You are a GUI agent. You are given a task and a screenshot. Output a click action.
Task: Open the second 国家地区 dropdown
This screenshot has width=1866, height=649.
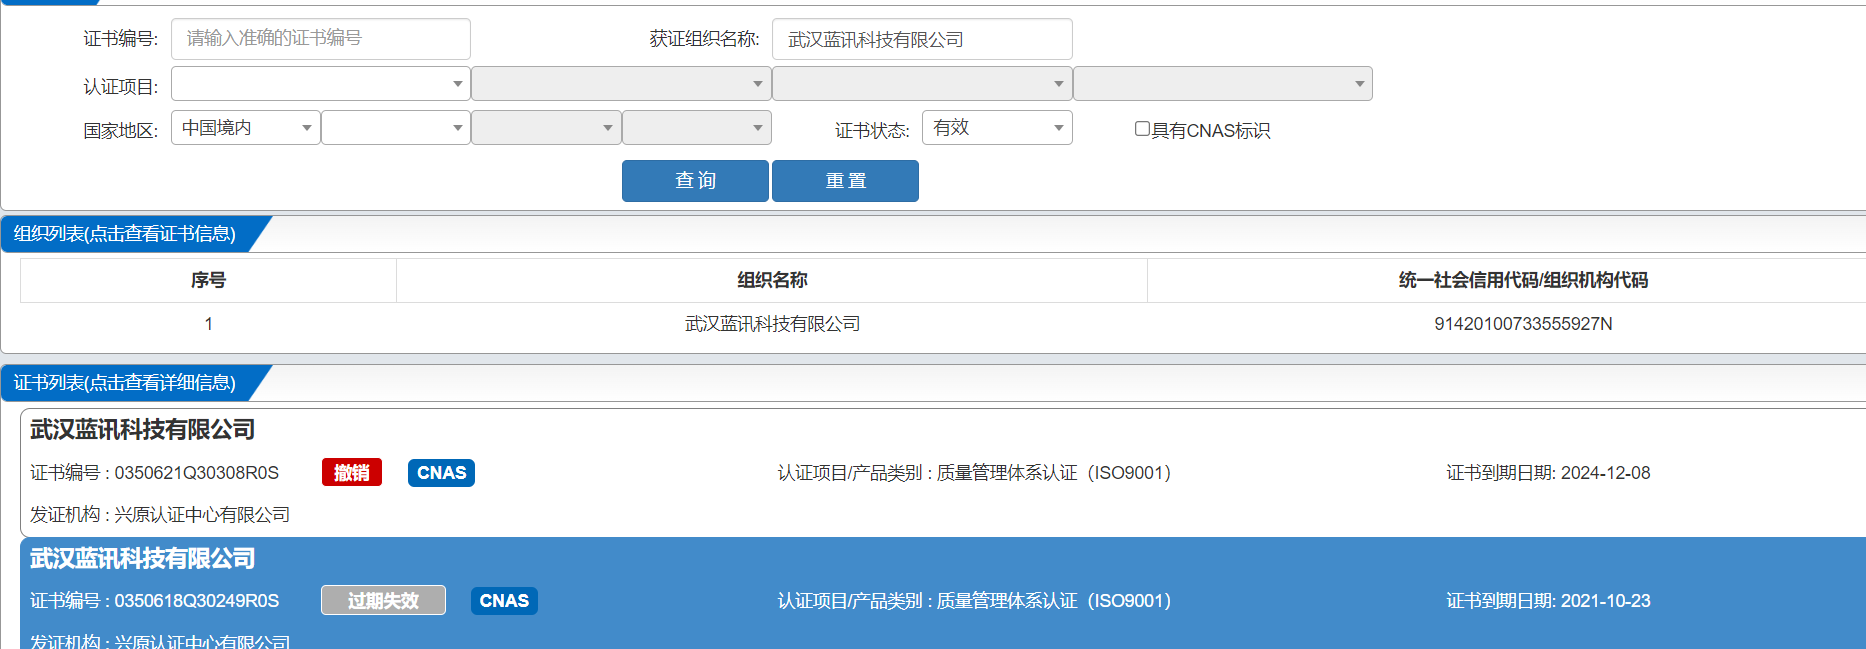tap(396, 128)
